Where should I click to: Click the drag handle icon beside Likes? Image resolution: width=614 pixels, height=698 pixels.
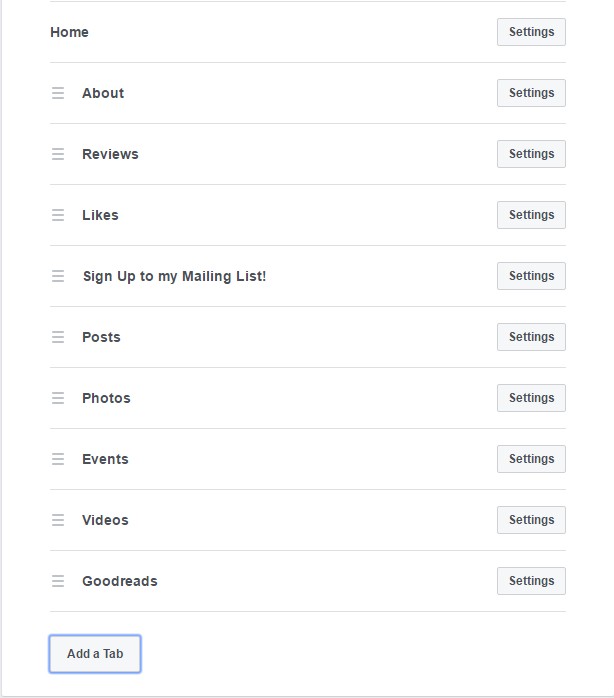point(58,215)
